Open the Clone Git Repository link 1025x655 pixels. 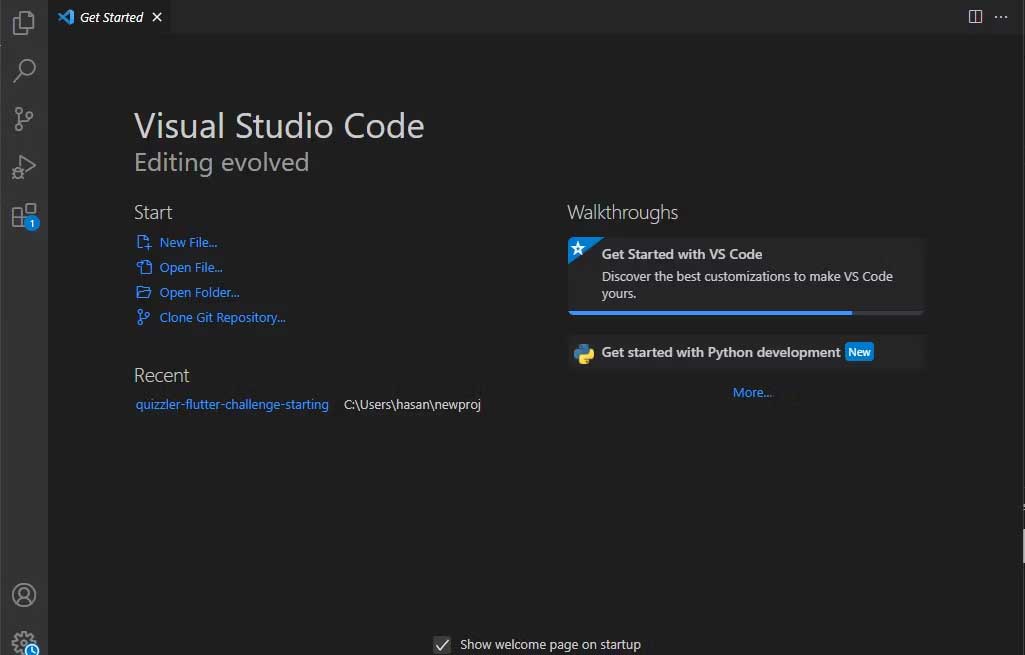222,317
